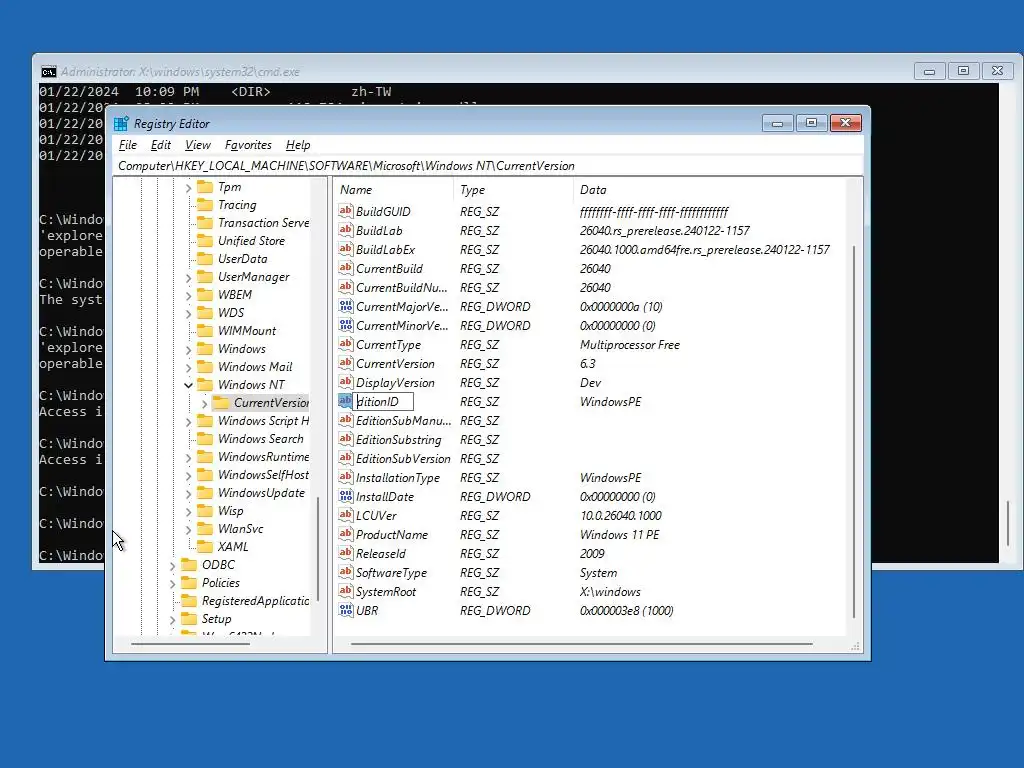This screenshot has width=1024, height=768.
Task: Click the ODBC folder icon
Action: coord(189,564)
